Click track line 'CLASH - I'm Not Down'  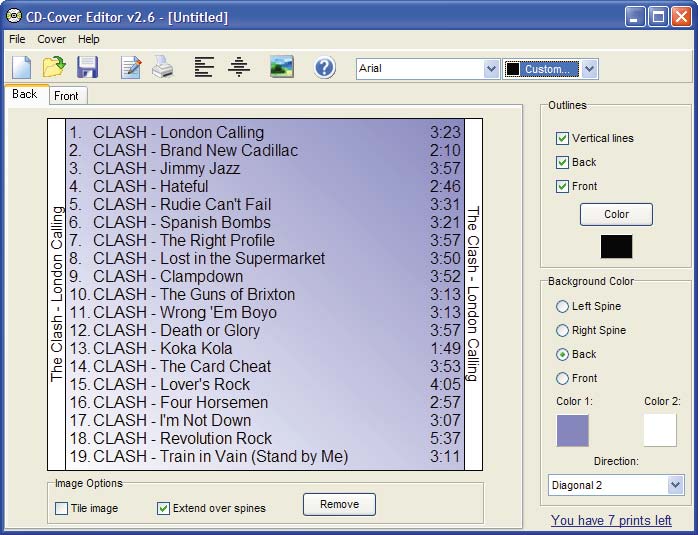tap(172, 420)
